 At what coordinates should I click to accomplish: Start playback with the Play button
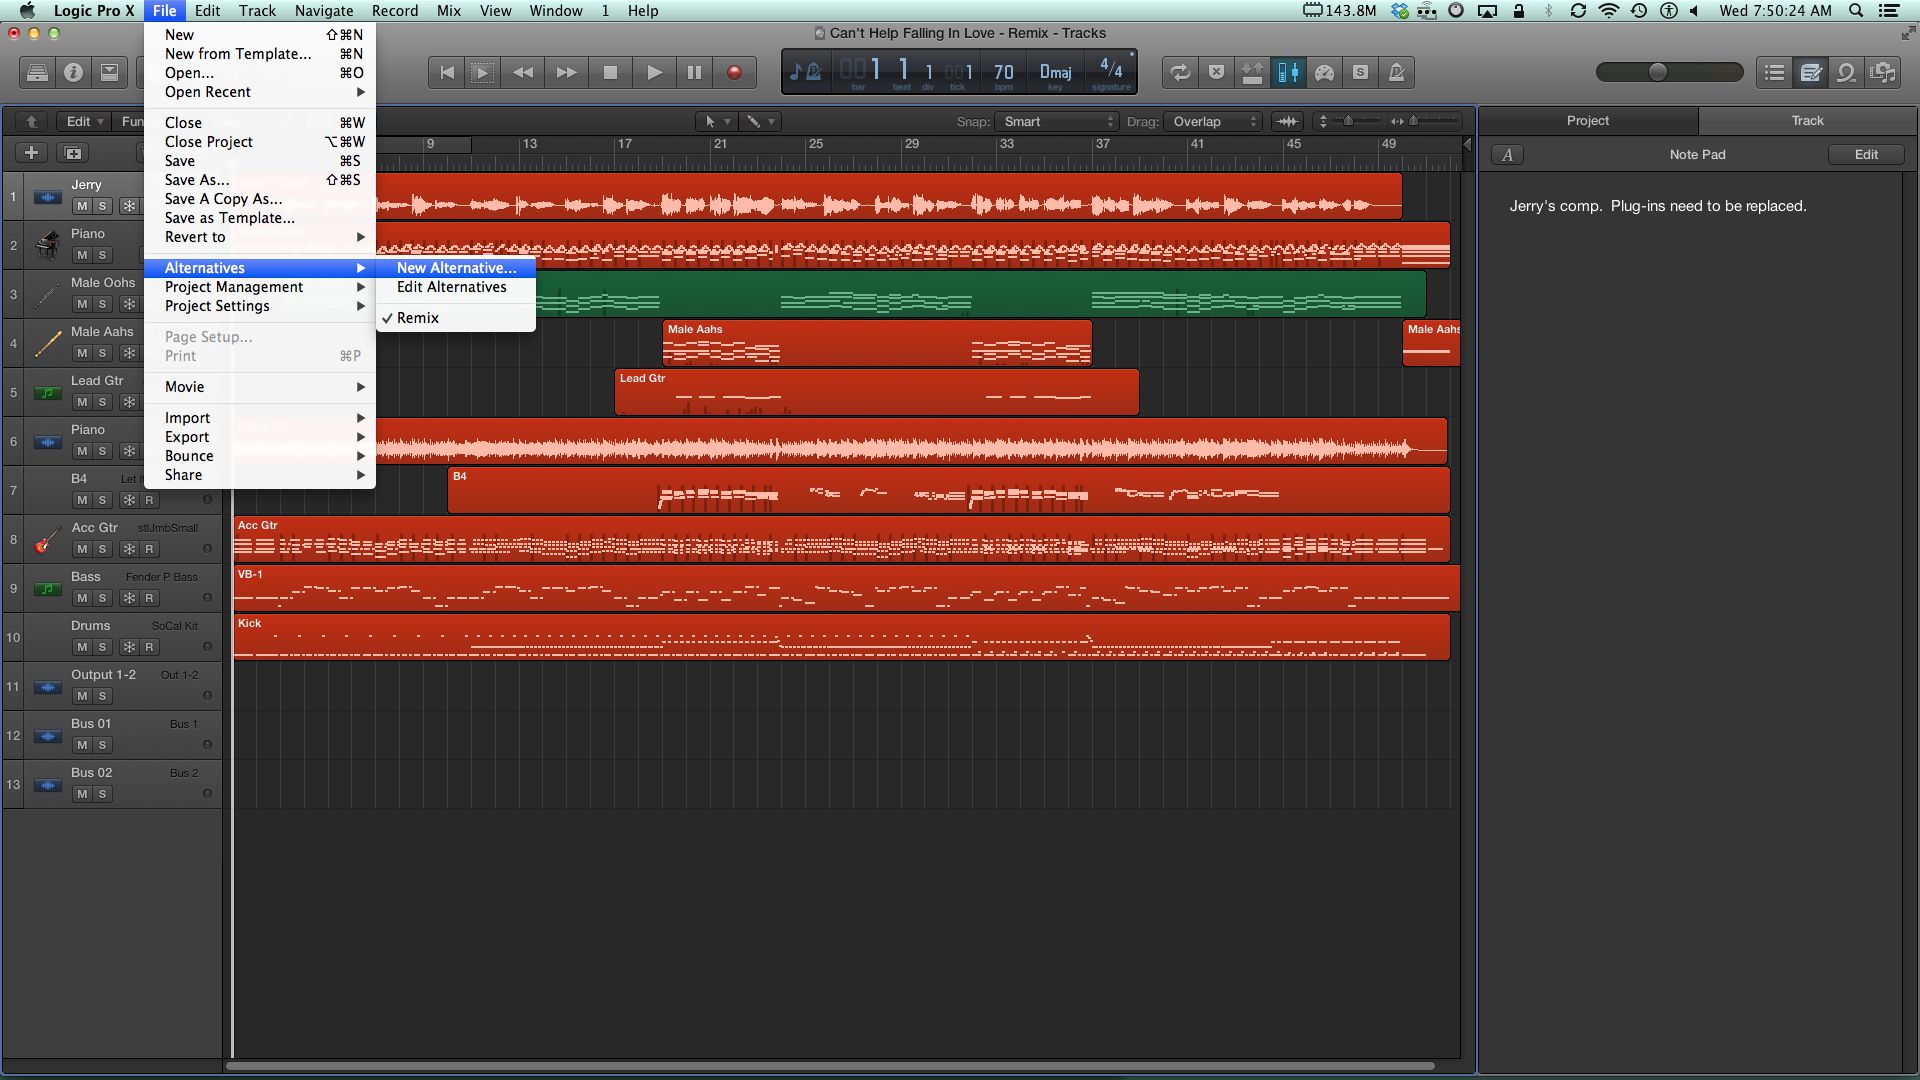[654, 72]
